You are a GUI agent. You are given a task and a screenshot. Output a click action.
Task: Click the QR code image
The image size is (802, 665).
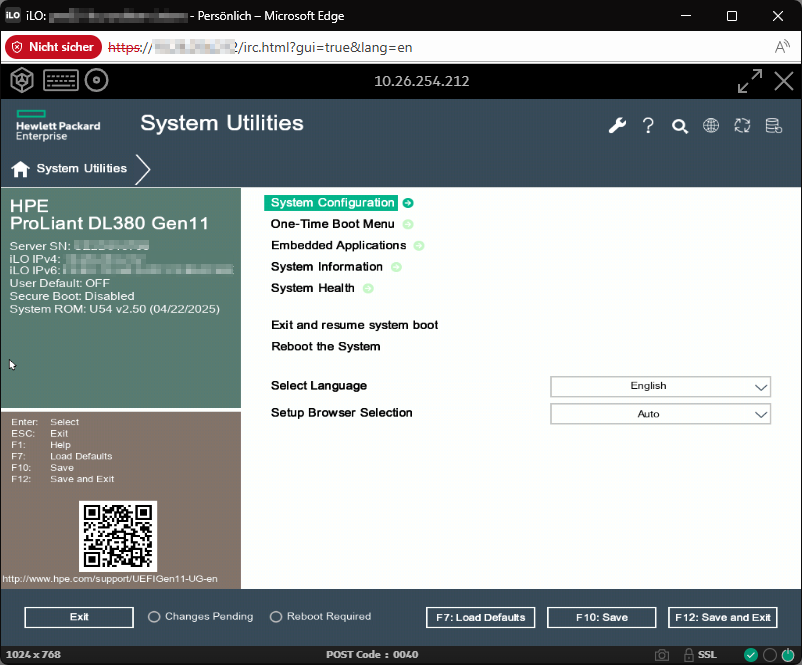click(x=118, y=537)
